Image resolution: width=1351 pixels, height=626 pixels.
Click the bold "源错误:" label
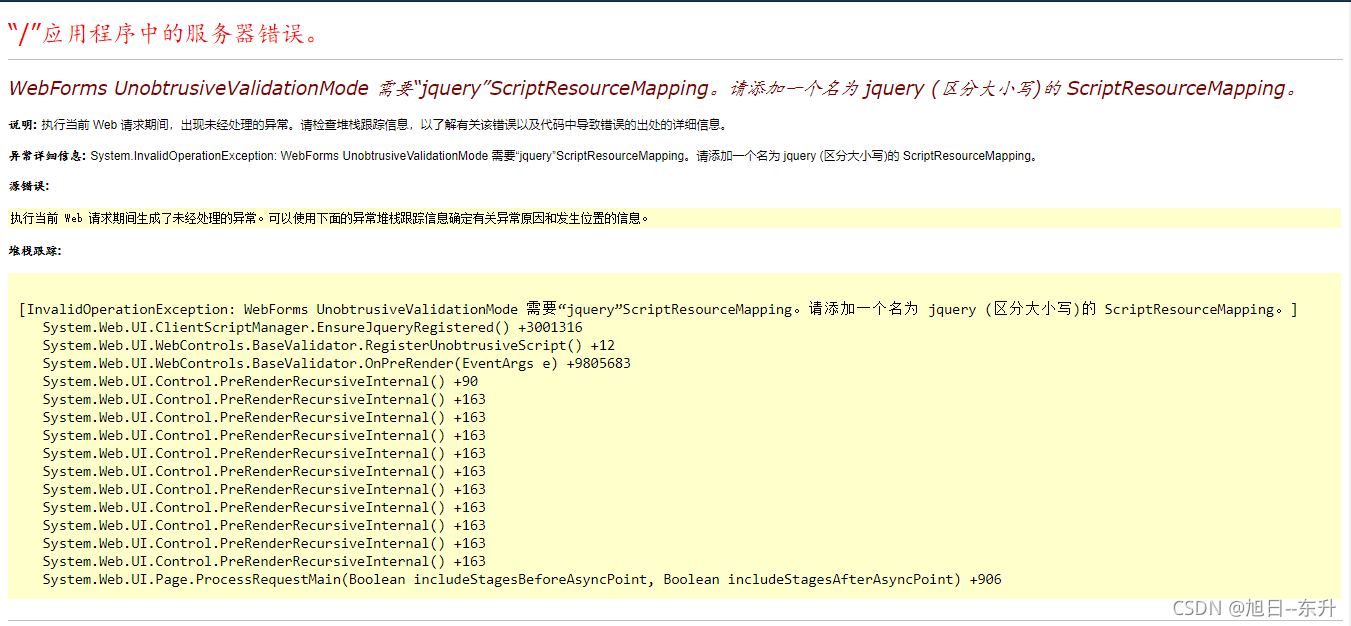coord(29,186)
